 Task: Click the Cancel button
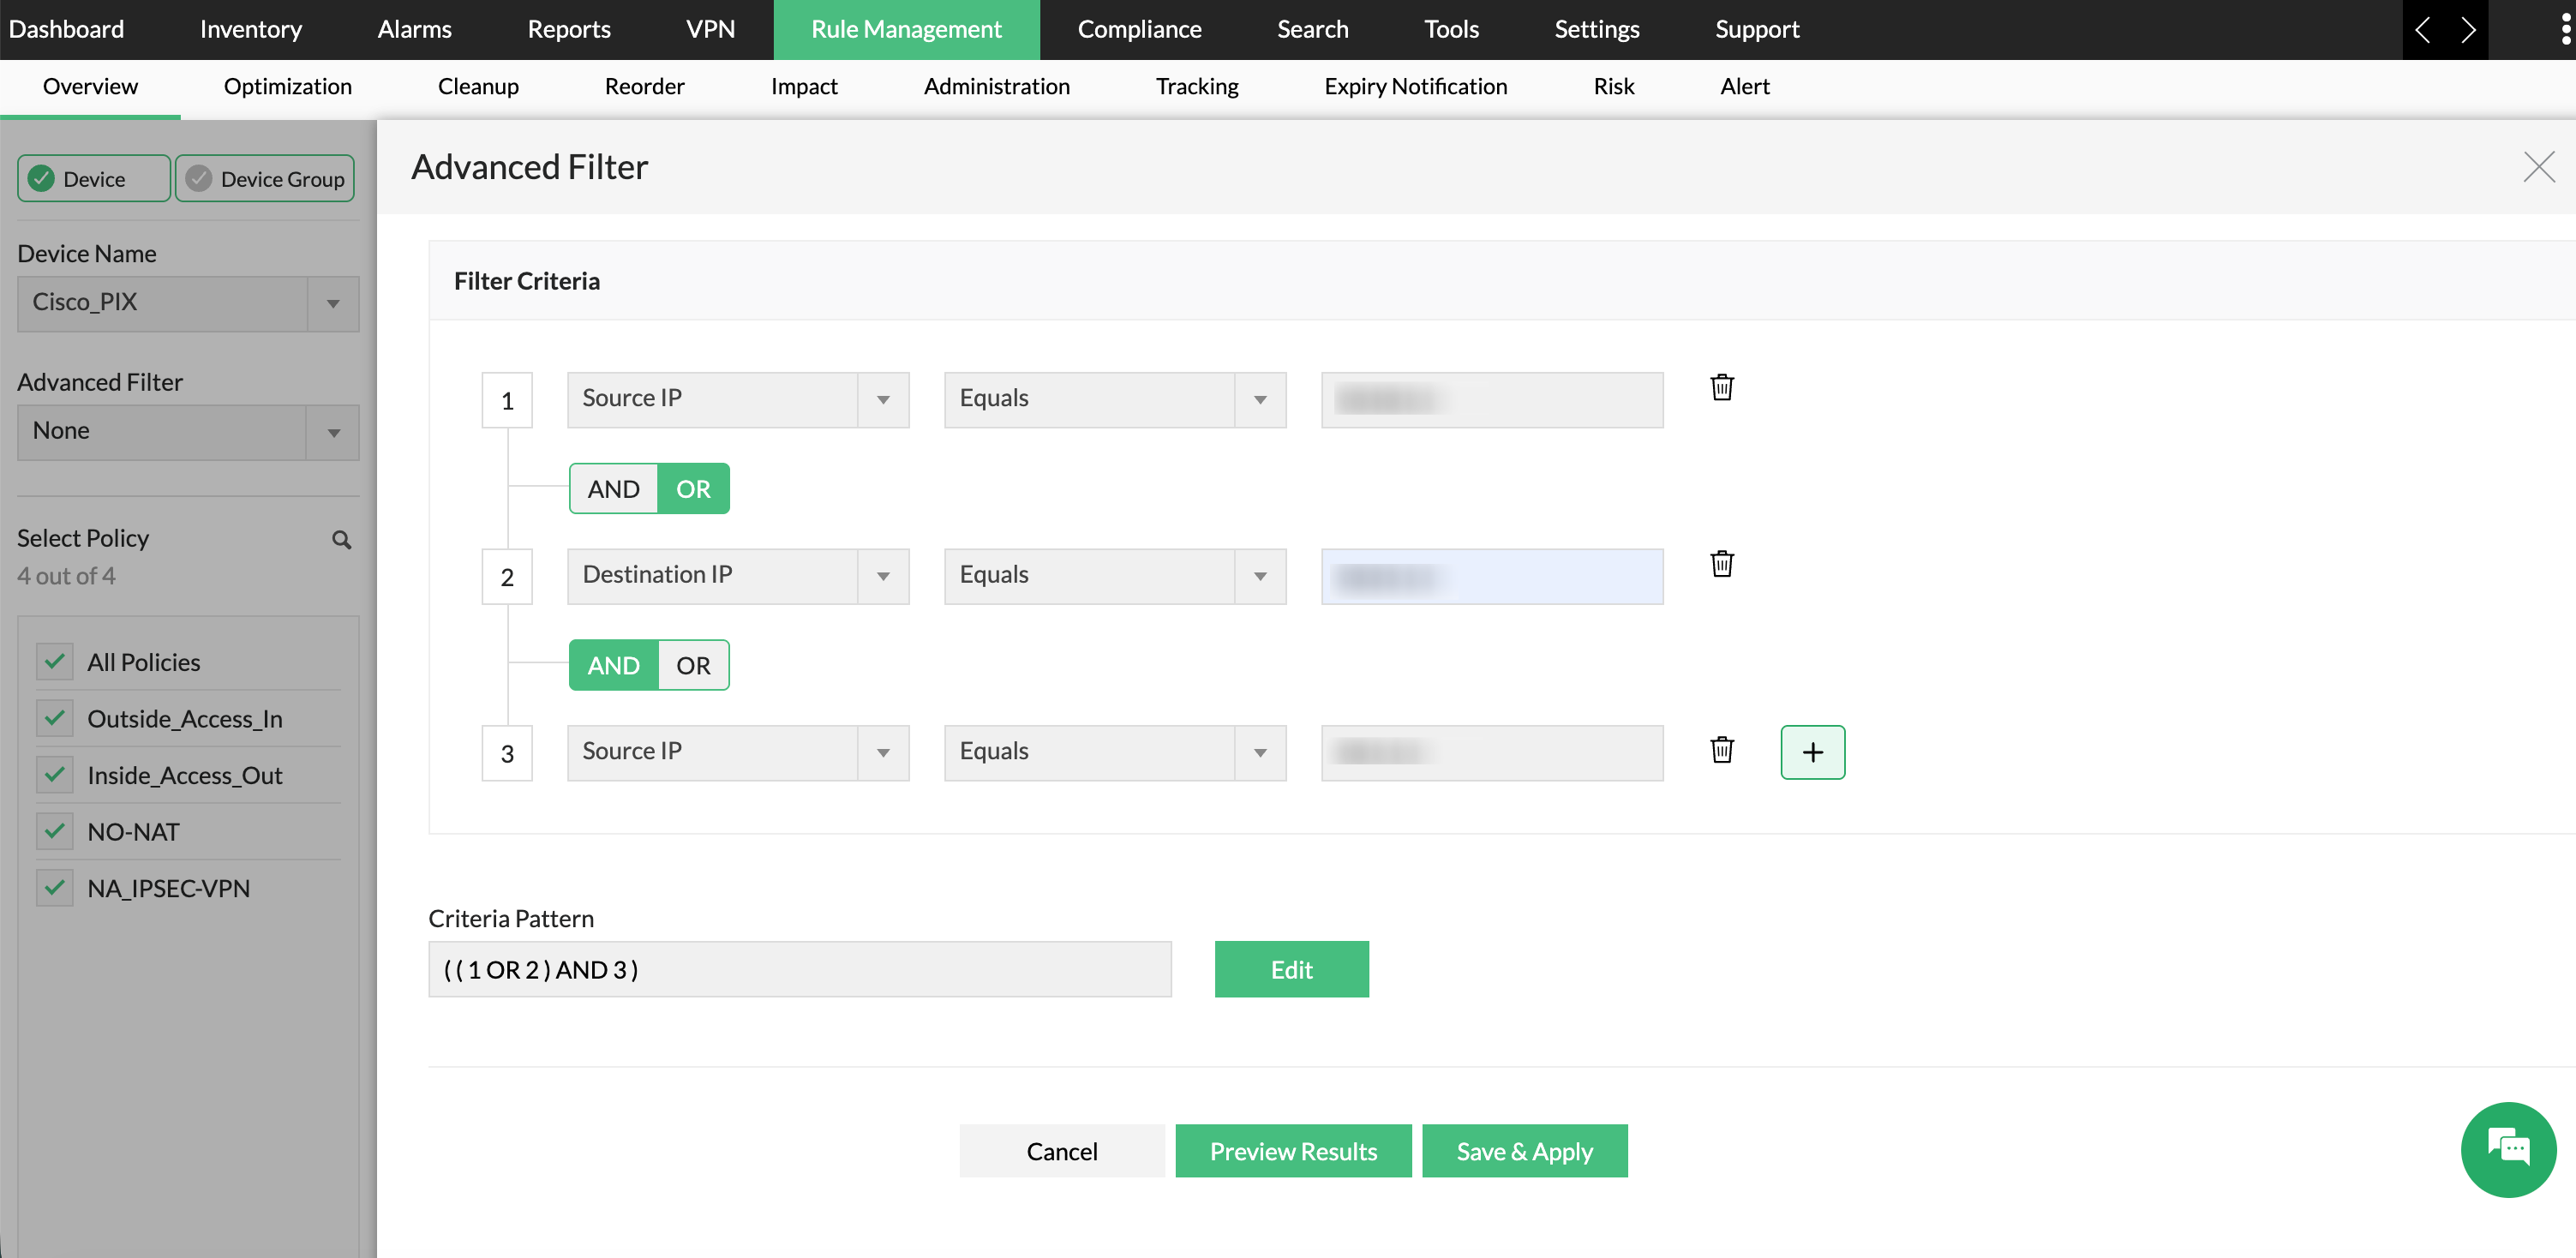[1062, 1151]
